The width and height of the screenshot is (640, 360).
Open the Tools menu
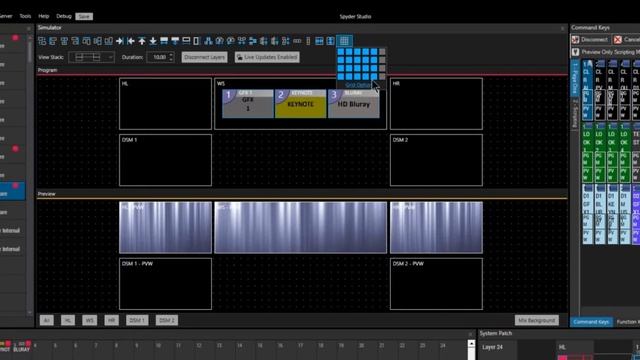point(25,16)
